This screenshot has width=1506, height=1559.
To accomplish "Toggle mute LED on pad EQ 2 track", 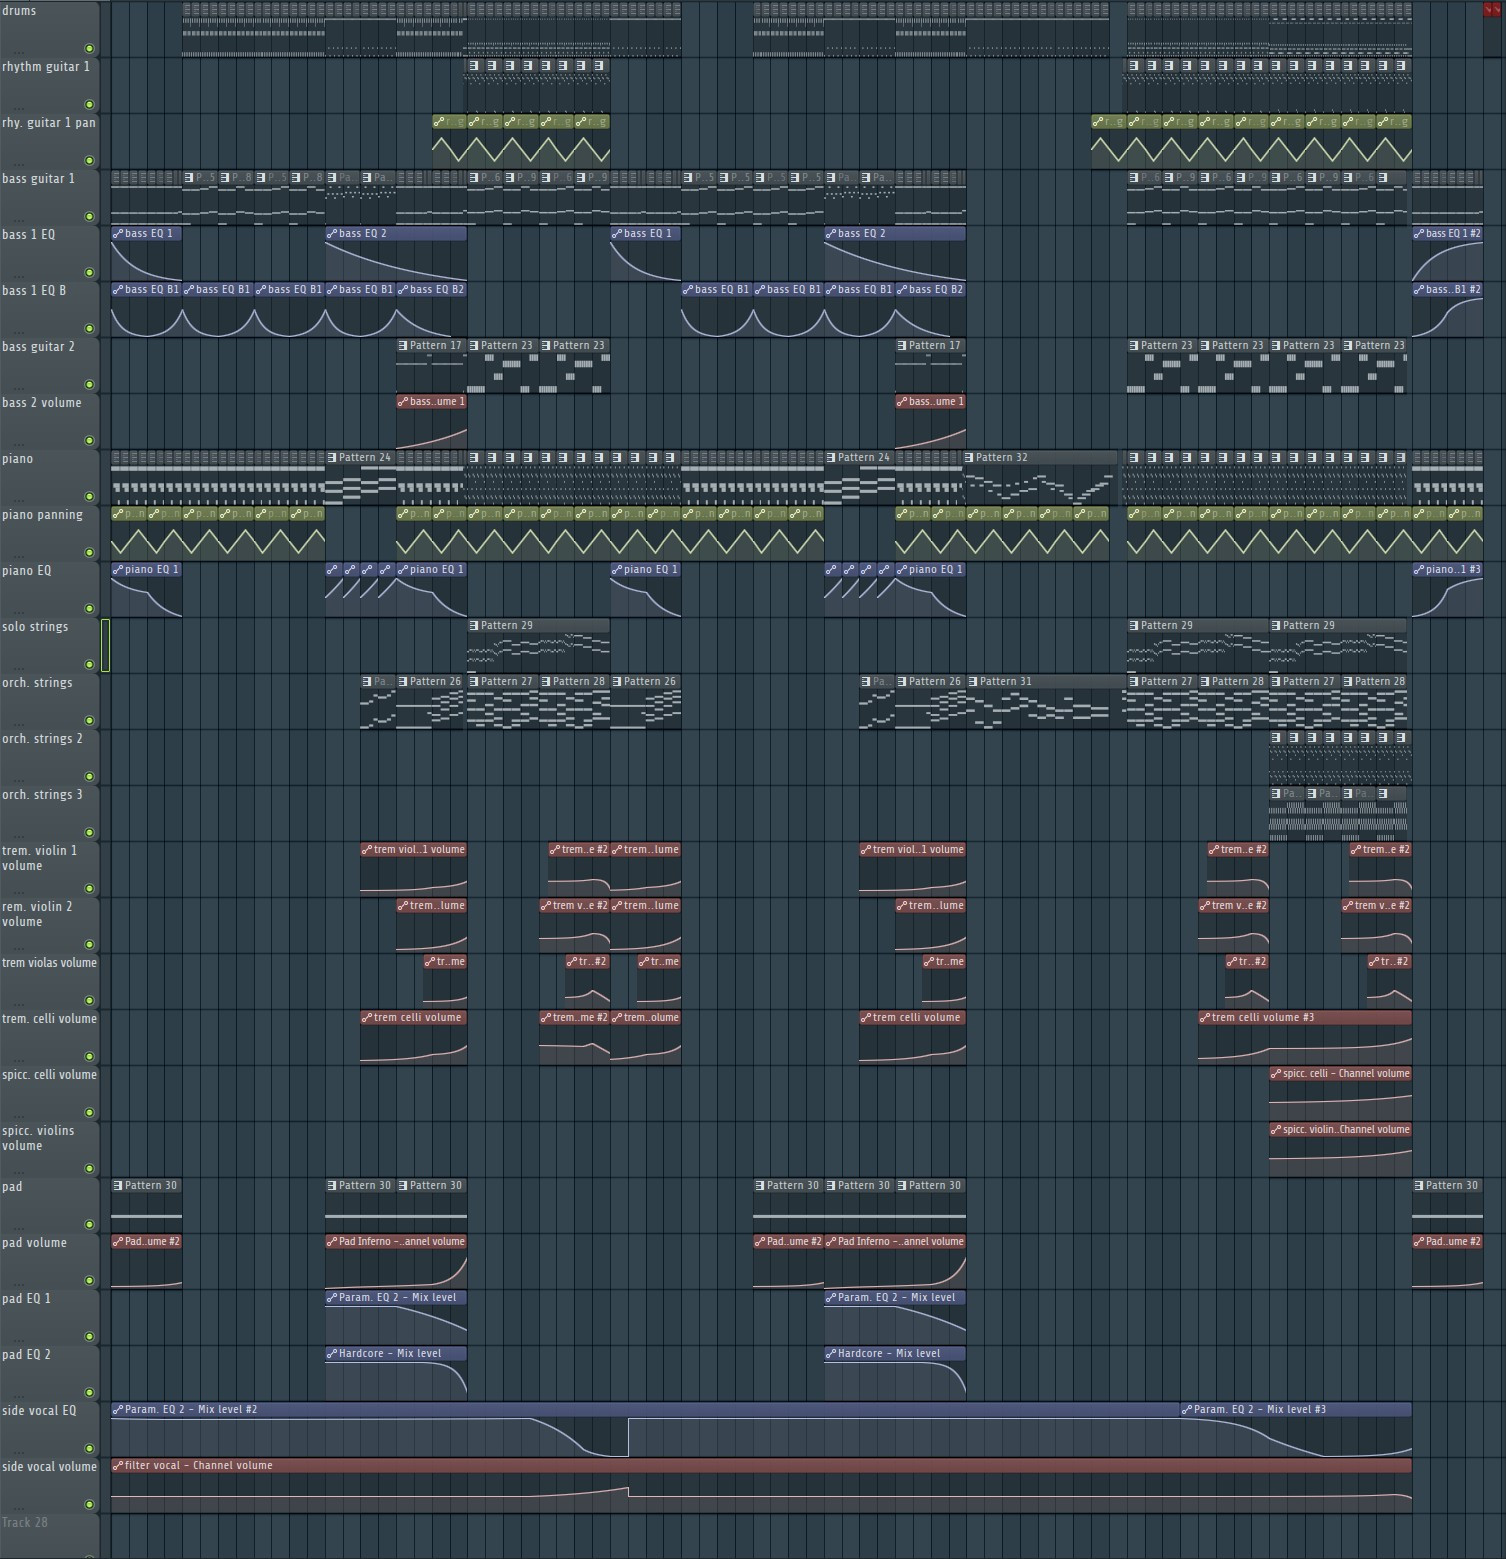I will click(x=89, y=1392).
